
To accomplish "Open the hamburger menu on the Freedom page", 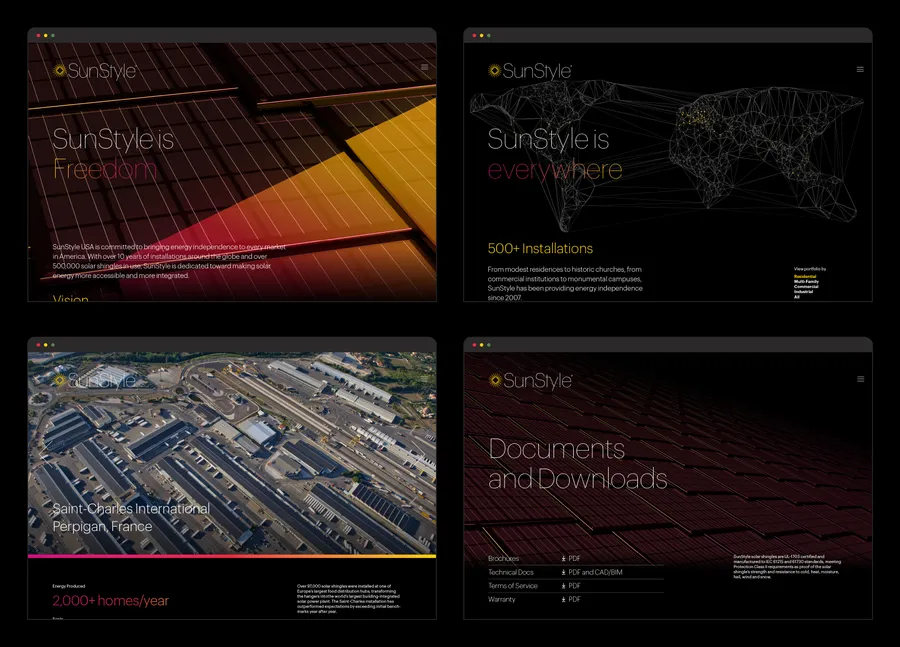I will click(424, 68).
